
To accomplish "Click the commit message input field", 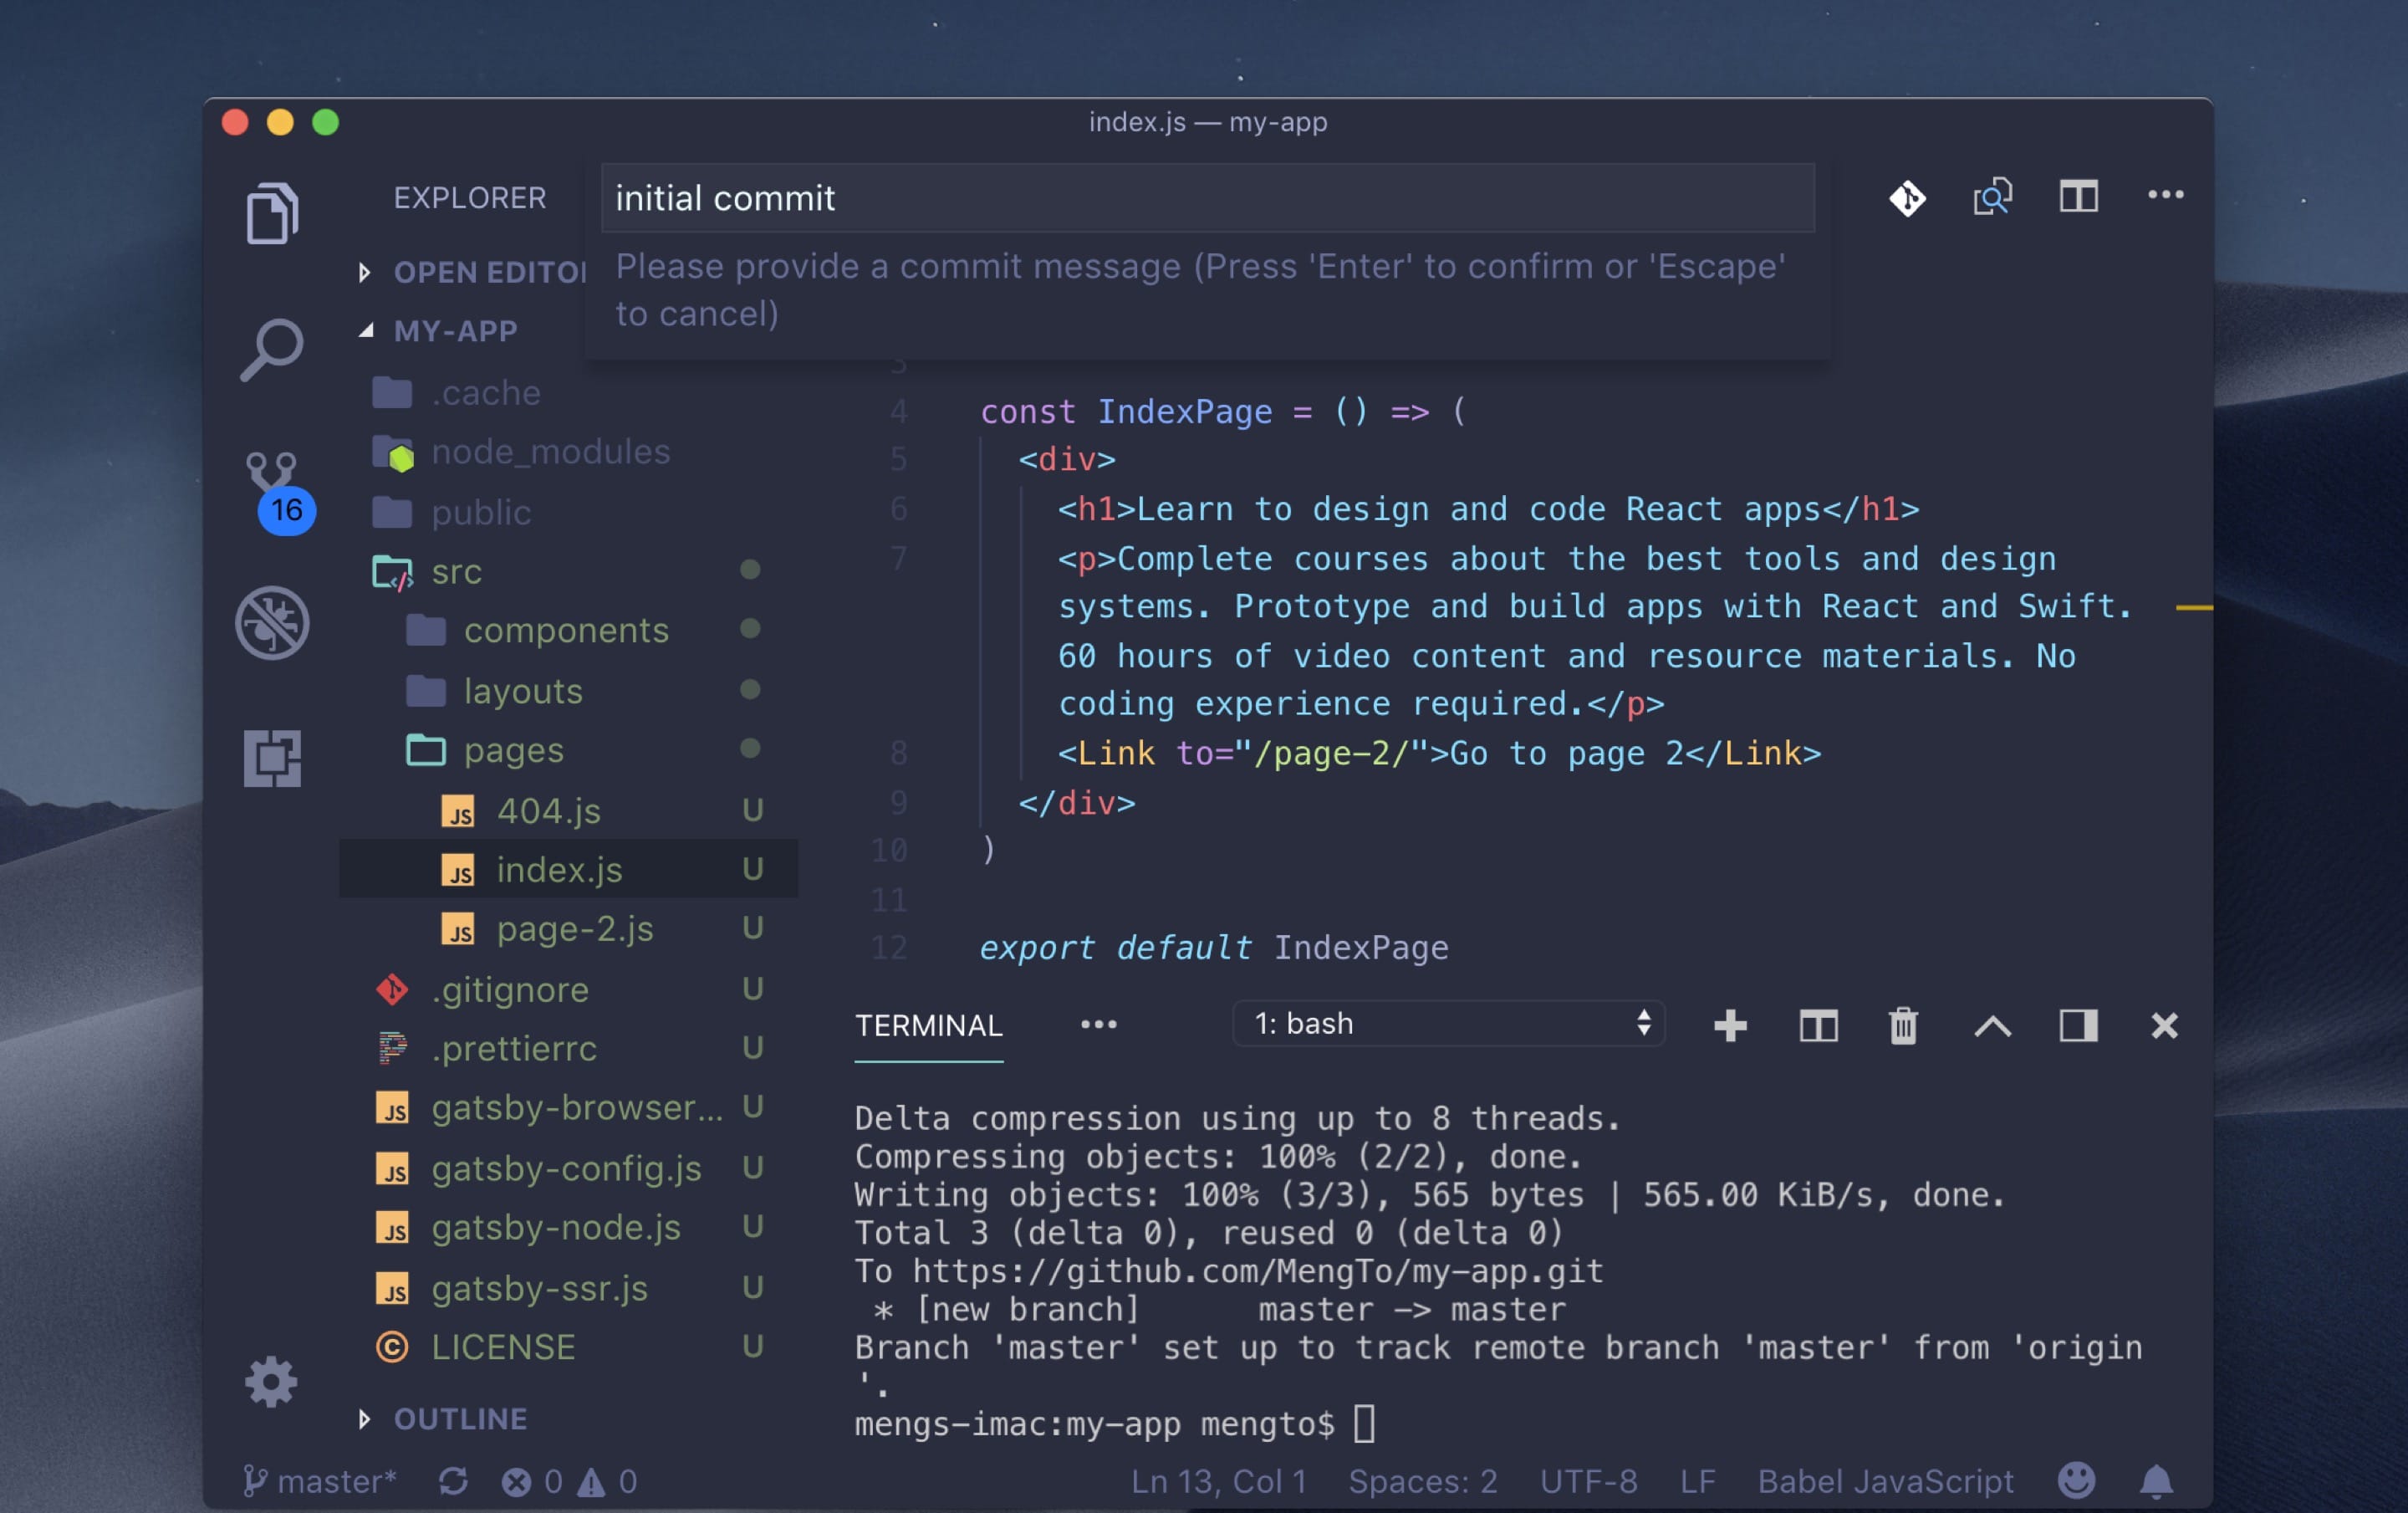I will click(1207, 198).
